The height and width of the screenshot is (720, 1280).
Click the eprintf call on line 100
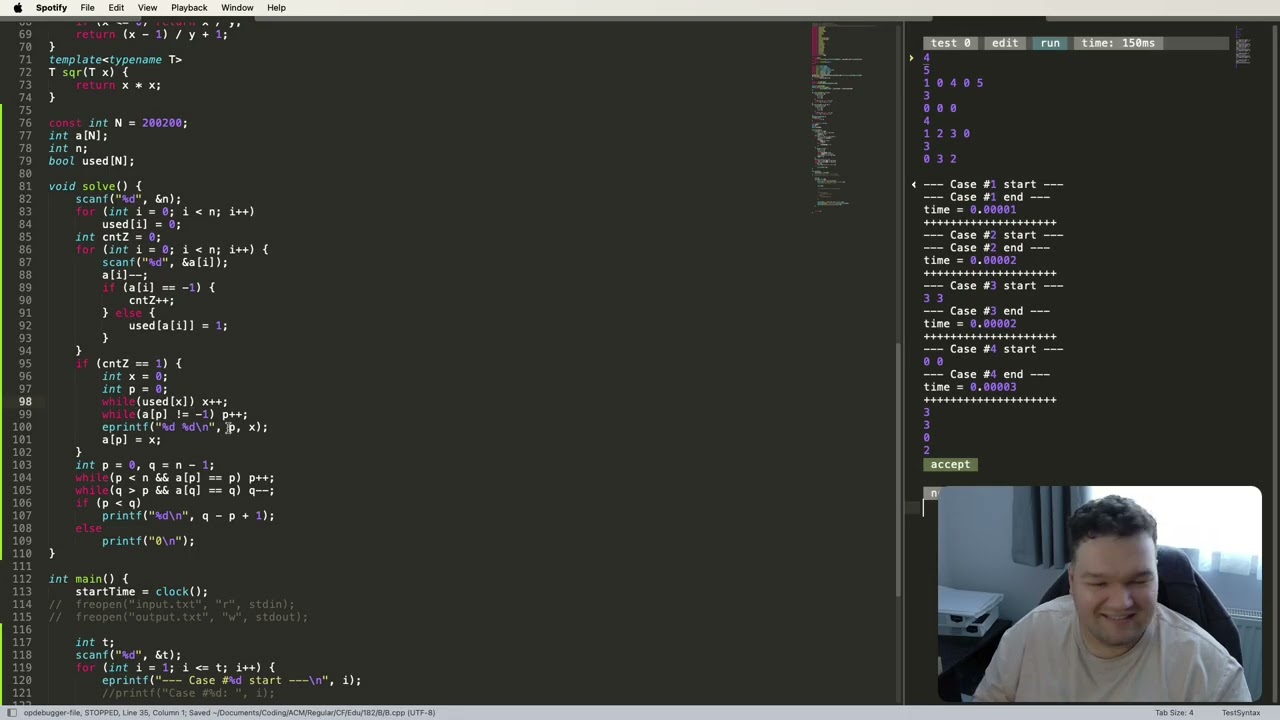[185, 427]
